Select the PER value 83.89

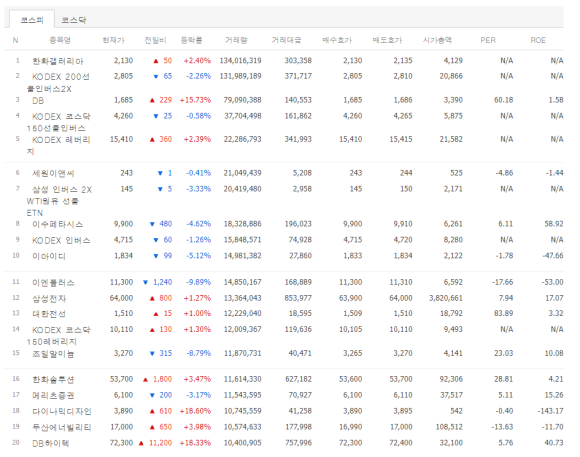click(x=504, y=313)
